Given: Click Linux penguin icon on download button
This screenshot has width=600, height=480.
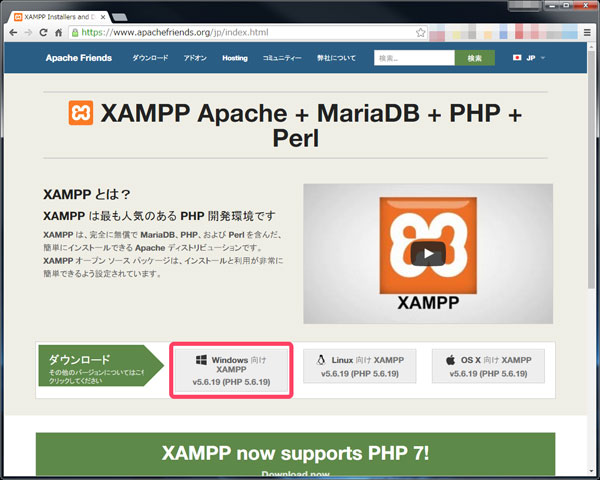Looking at the screenshot, I should pyautogui.click(x=321, y=360).
